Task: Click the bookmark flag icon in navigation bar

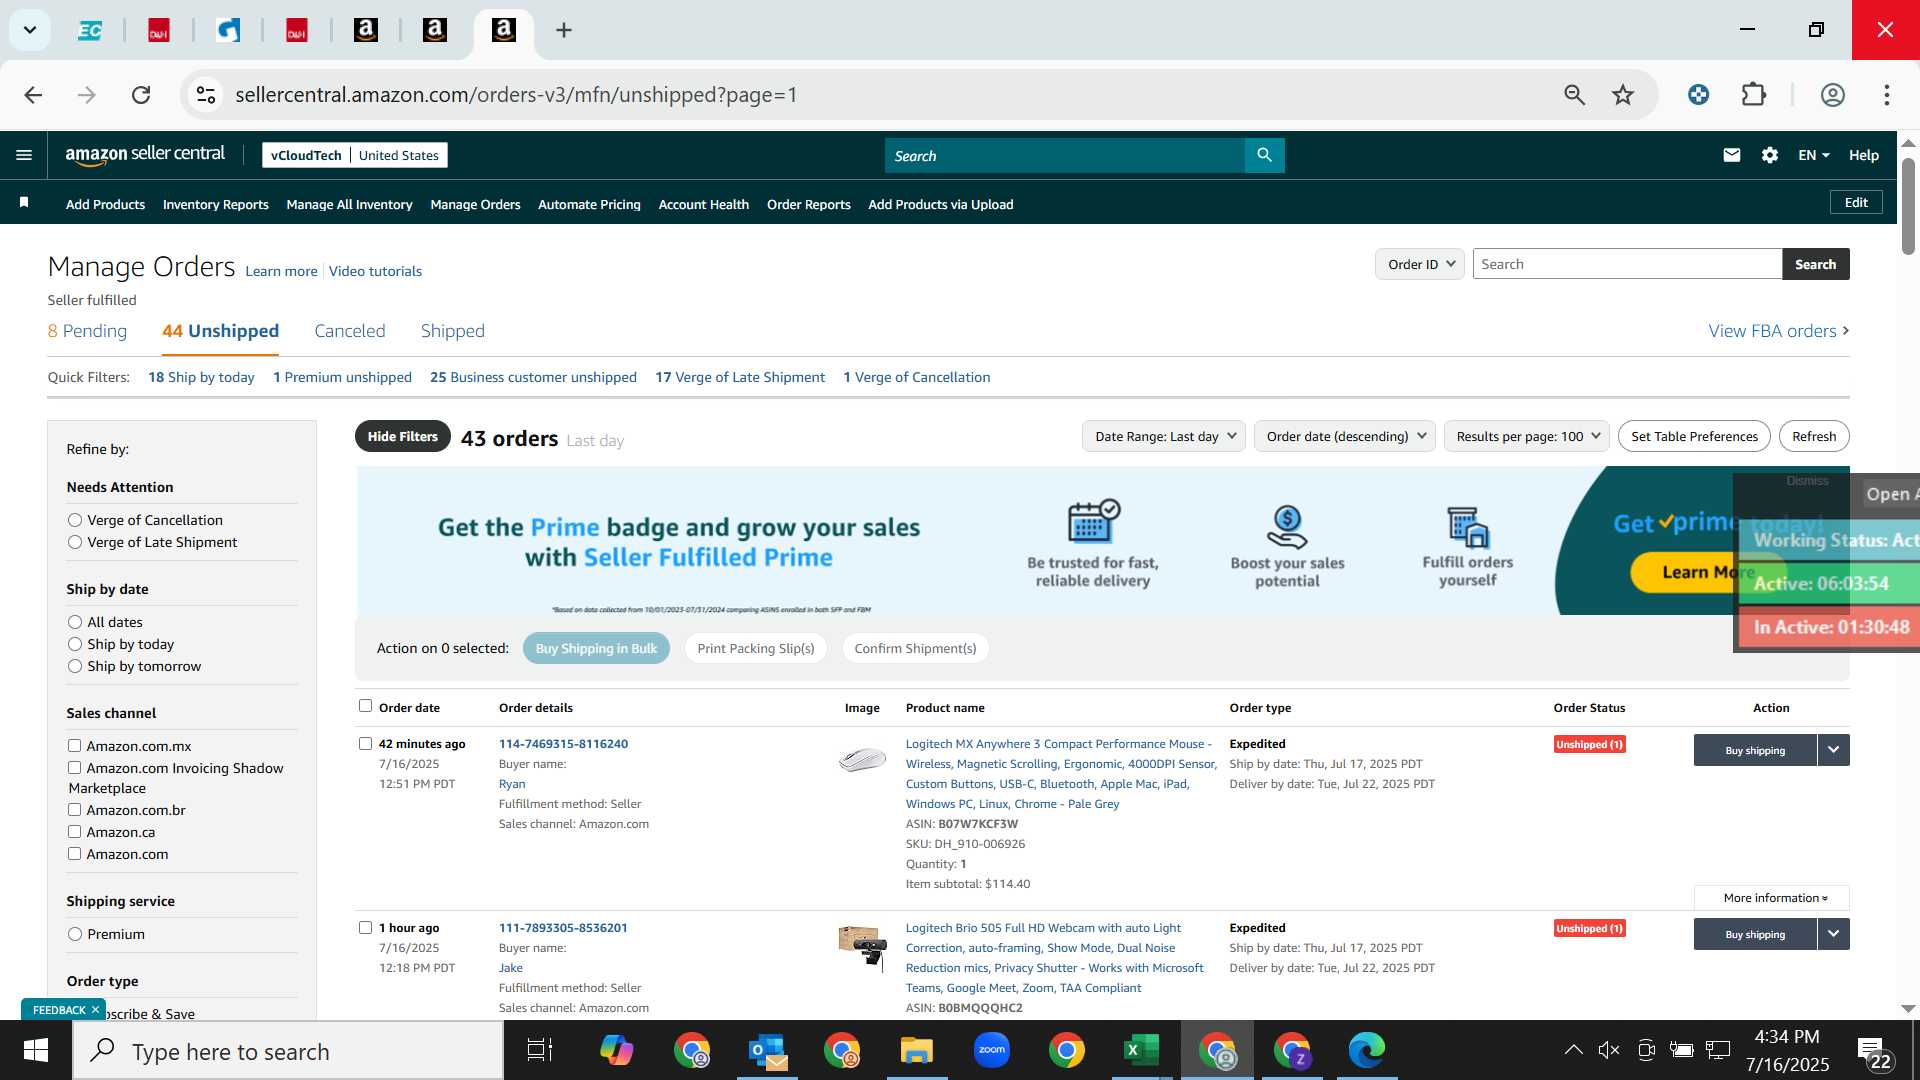Action: [24, 203]
